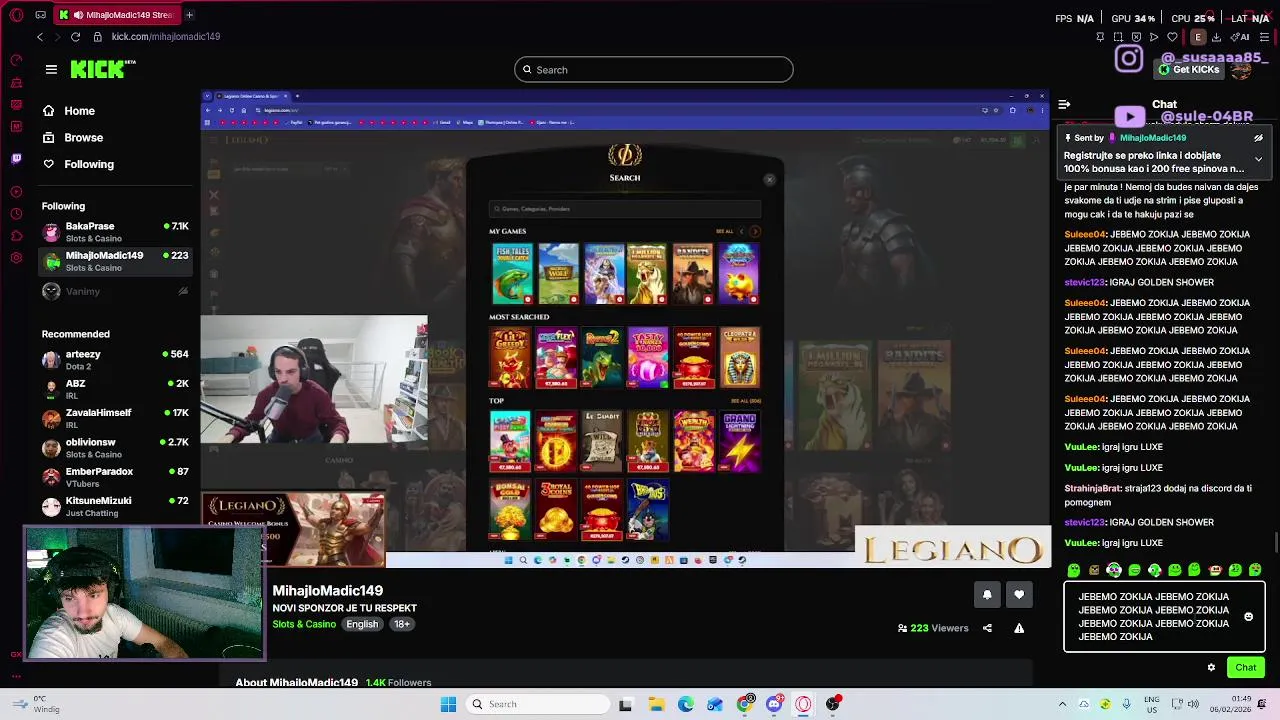Insert the first green emote
The height and width of the screenshot is (720, 1280).
[1073, 570]
